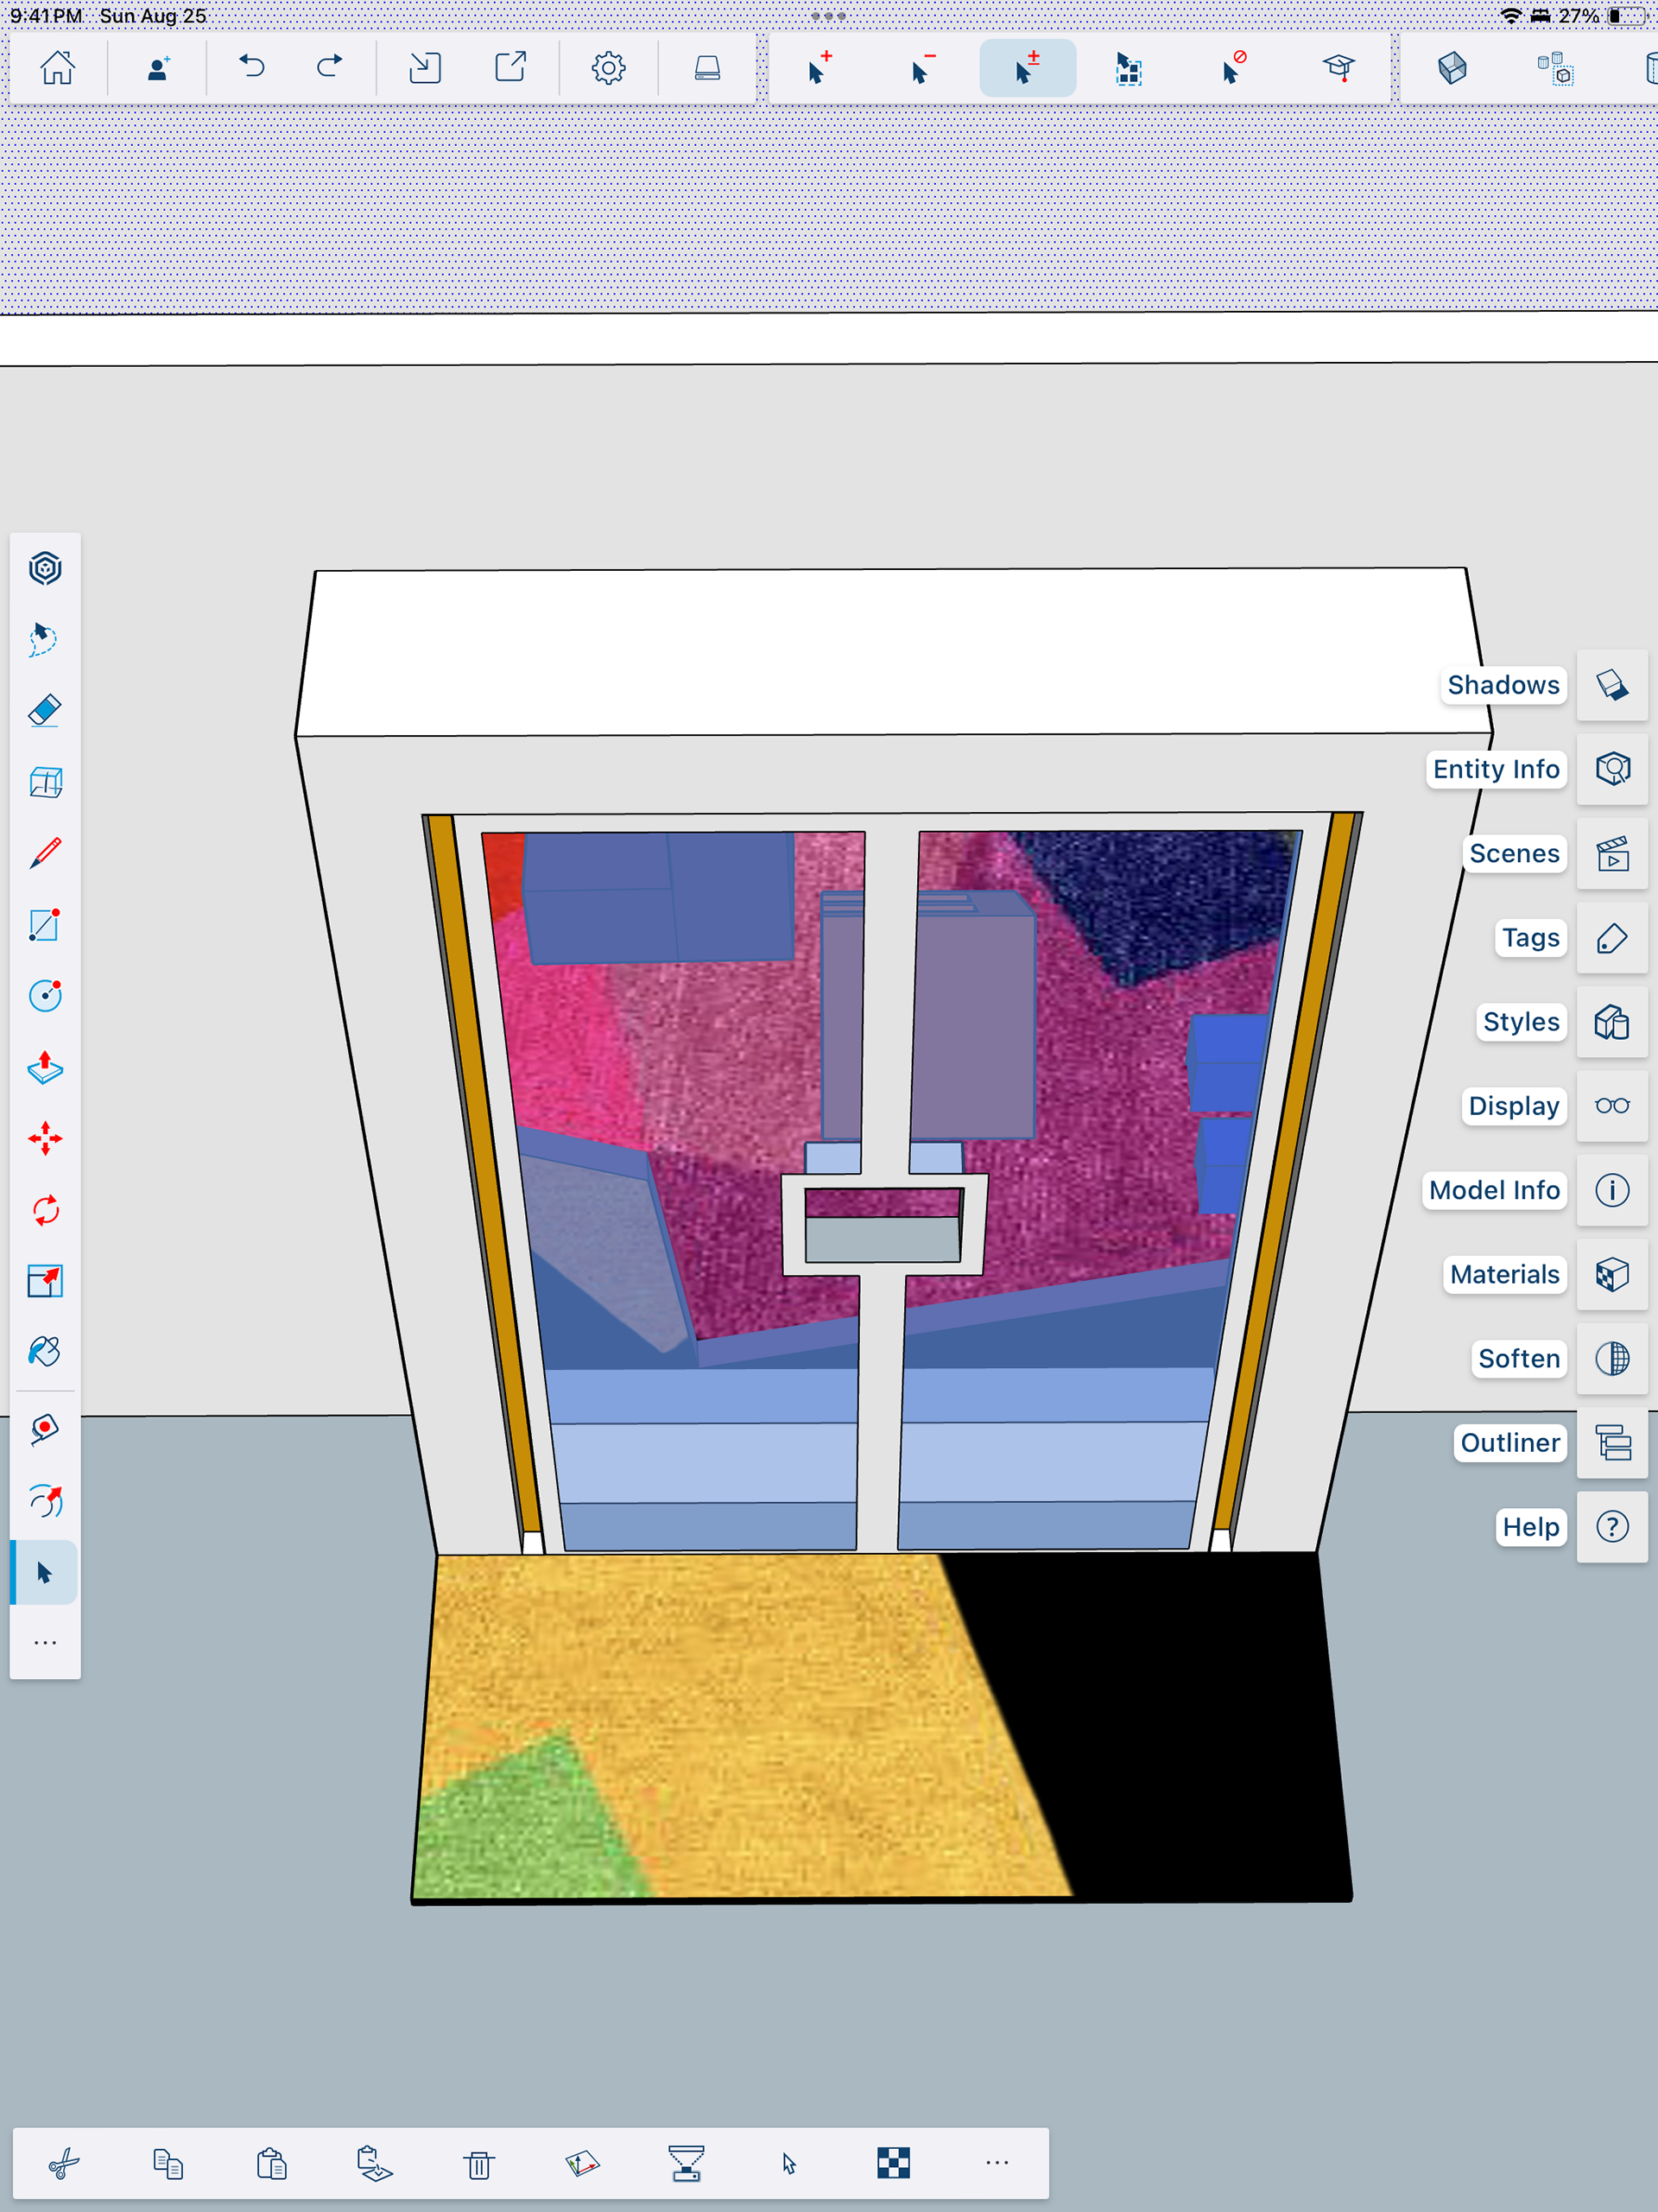1658x2212 pixels.
Task: Open the hexagon search tool
Action: tap(45, 568)
